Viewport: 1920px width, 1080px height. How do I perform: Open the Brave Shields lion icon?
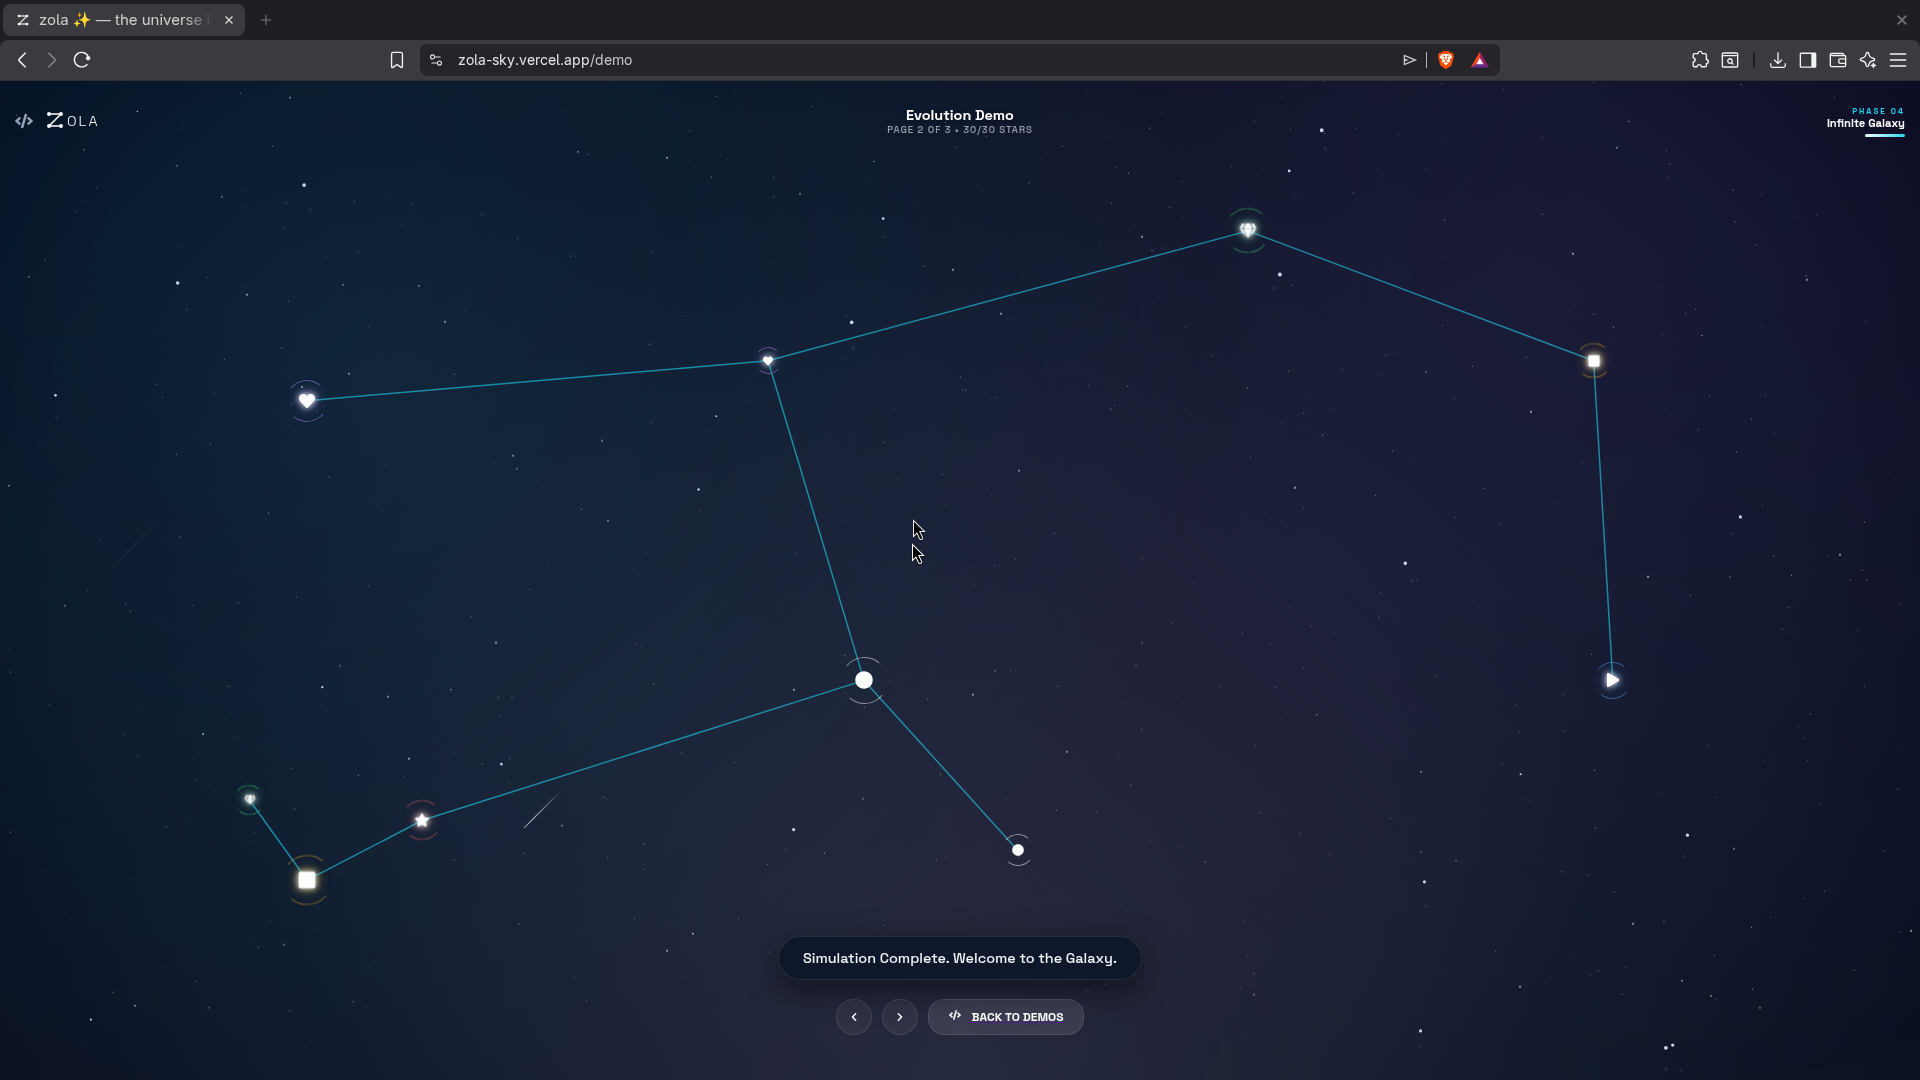[x=1445, y=60]
